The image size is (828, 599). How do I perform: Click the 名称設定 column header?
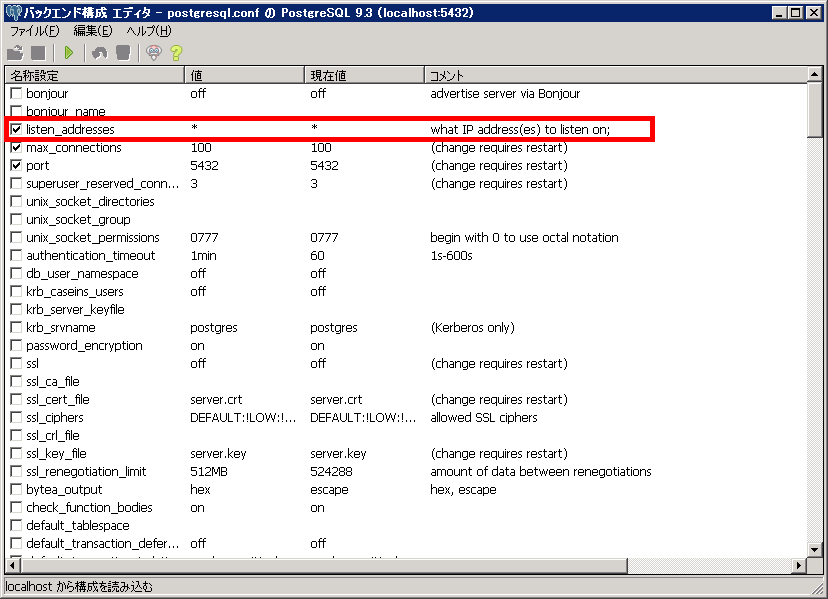[x=95, y=75]
